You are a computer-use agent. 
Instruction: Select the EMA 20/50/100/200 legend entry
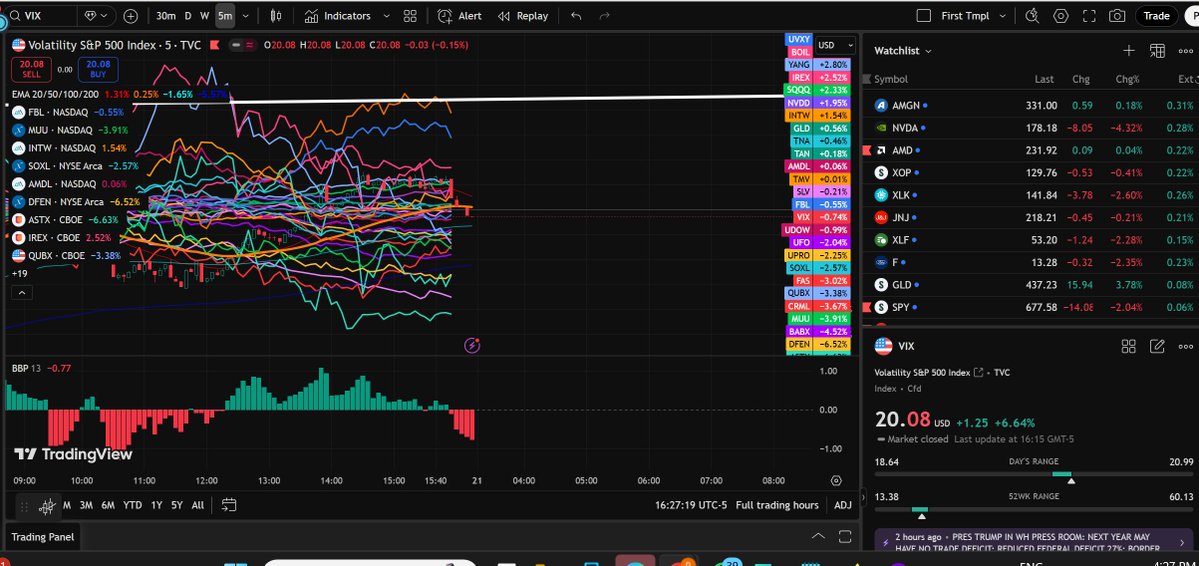pos(55,94)
